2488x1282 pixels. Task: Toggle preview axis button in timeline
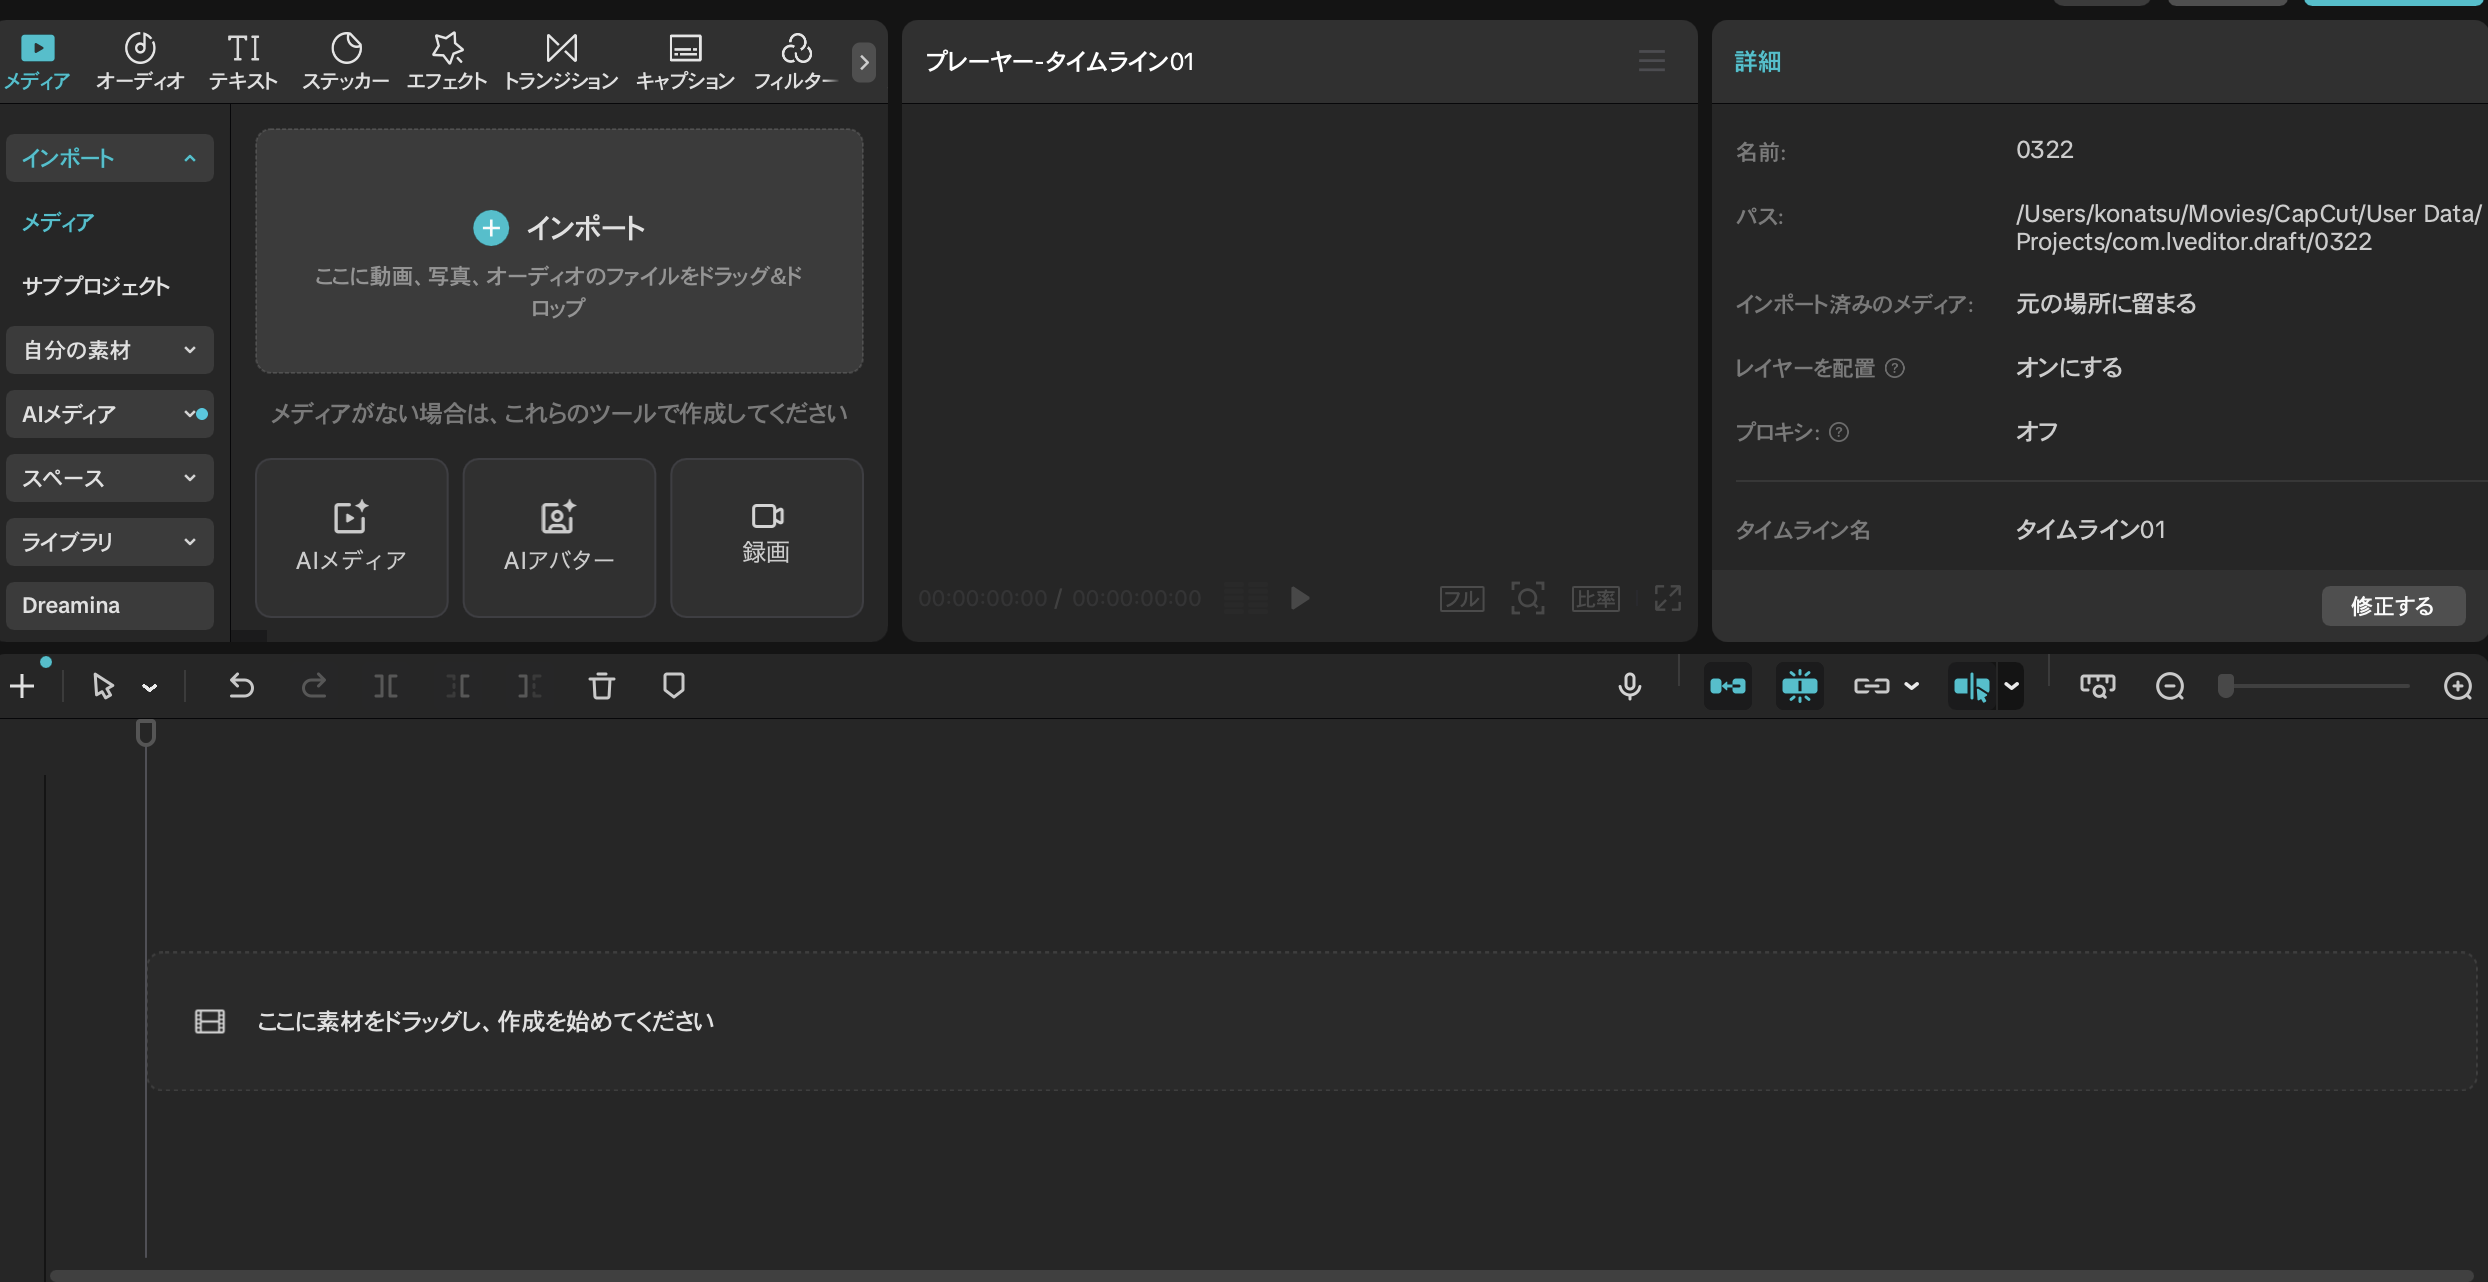pos(1971,686)
